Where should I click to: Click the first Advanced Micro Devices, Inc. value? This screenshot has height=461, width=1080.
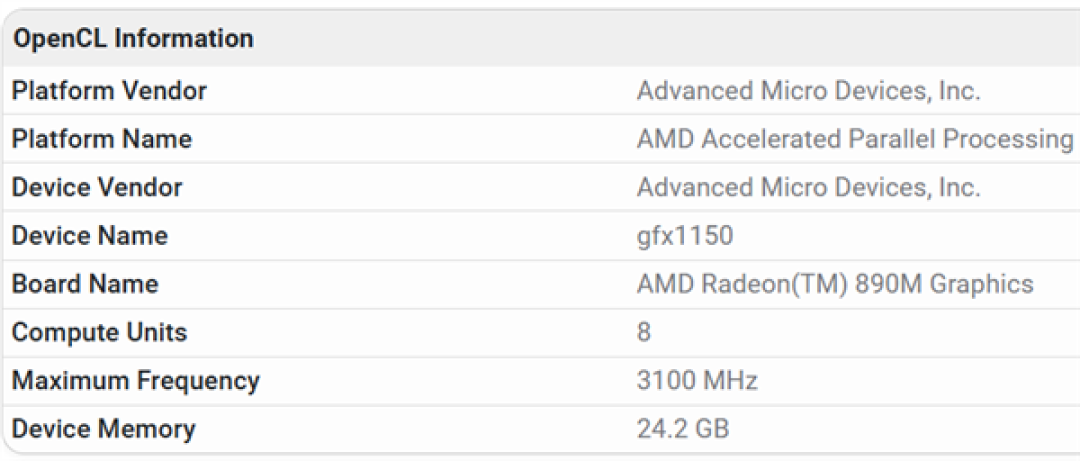point(809,90)
